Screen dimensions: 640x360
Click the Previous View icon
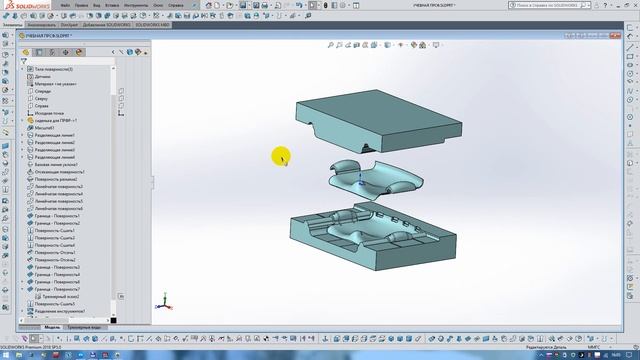(348, 45)
